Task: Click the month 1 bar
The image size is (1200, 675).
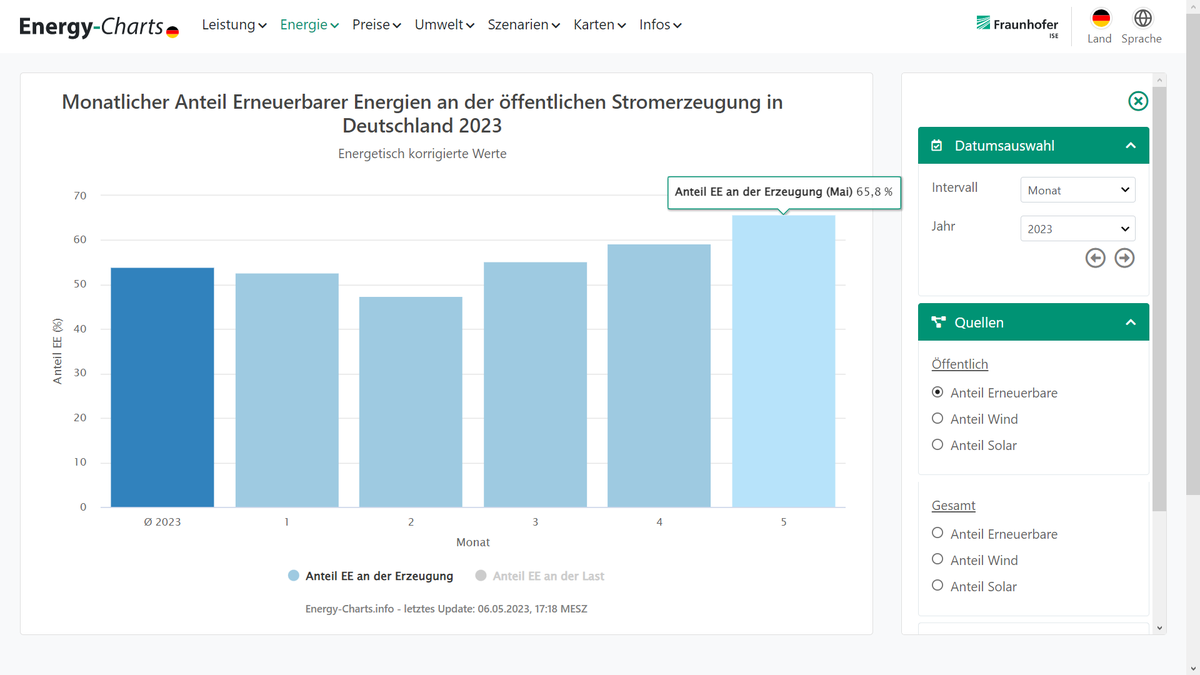Action: point(287,390)
